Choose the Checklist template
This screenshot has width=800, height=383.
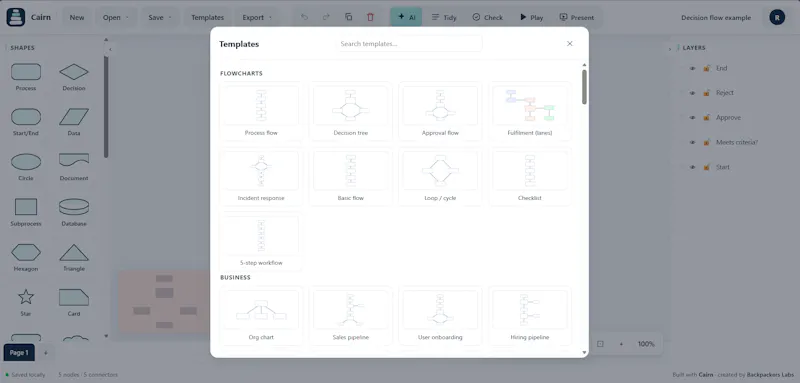point(530,176)
